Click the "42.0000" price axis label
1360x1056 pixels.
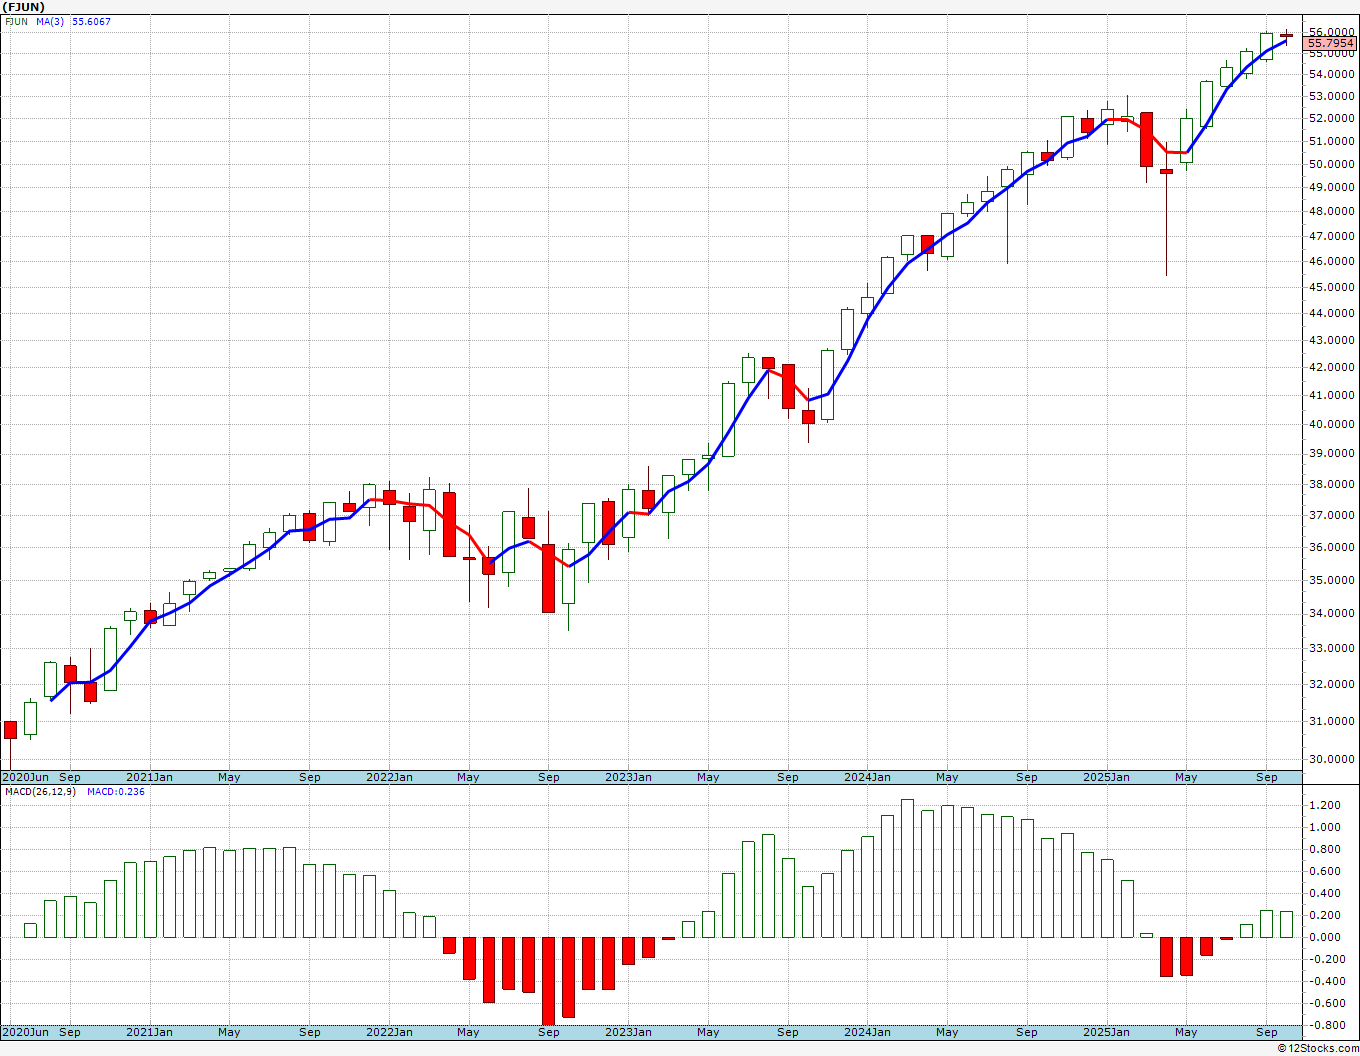tap(1331, 367)
